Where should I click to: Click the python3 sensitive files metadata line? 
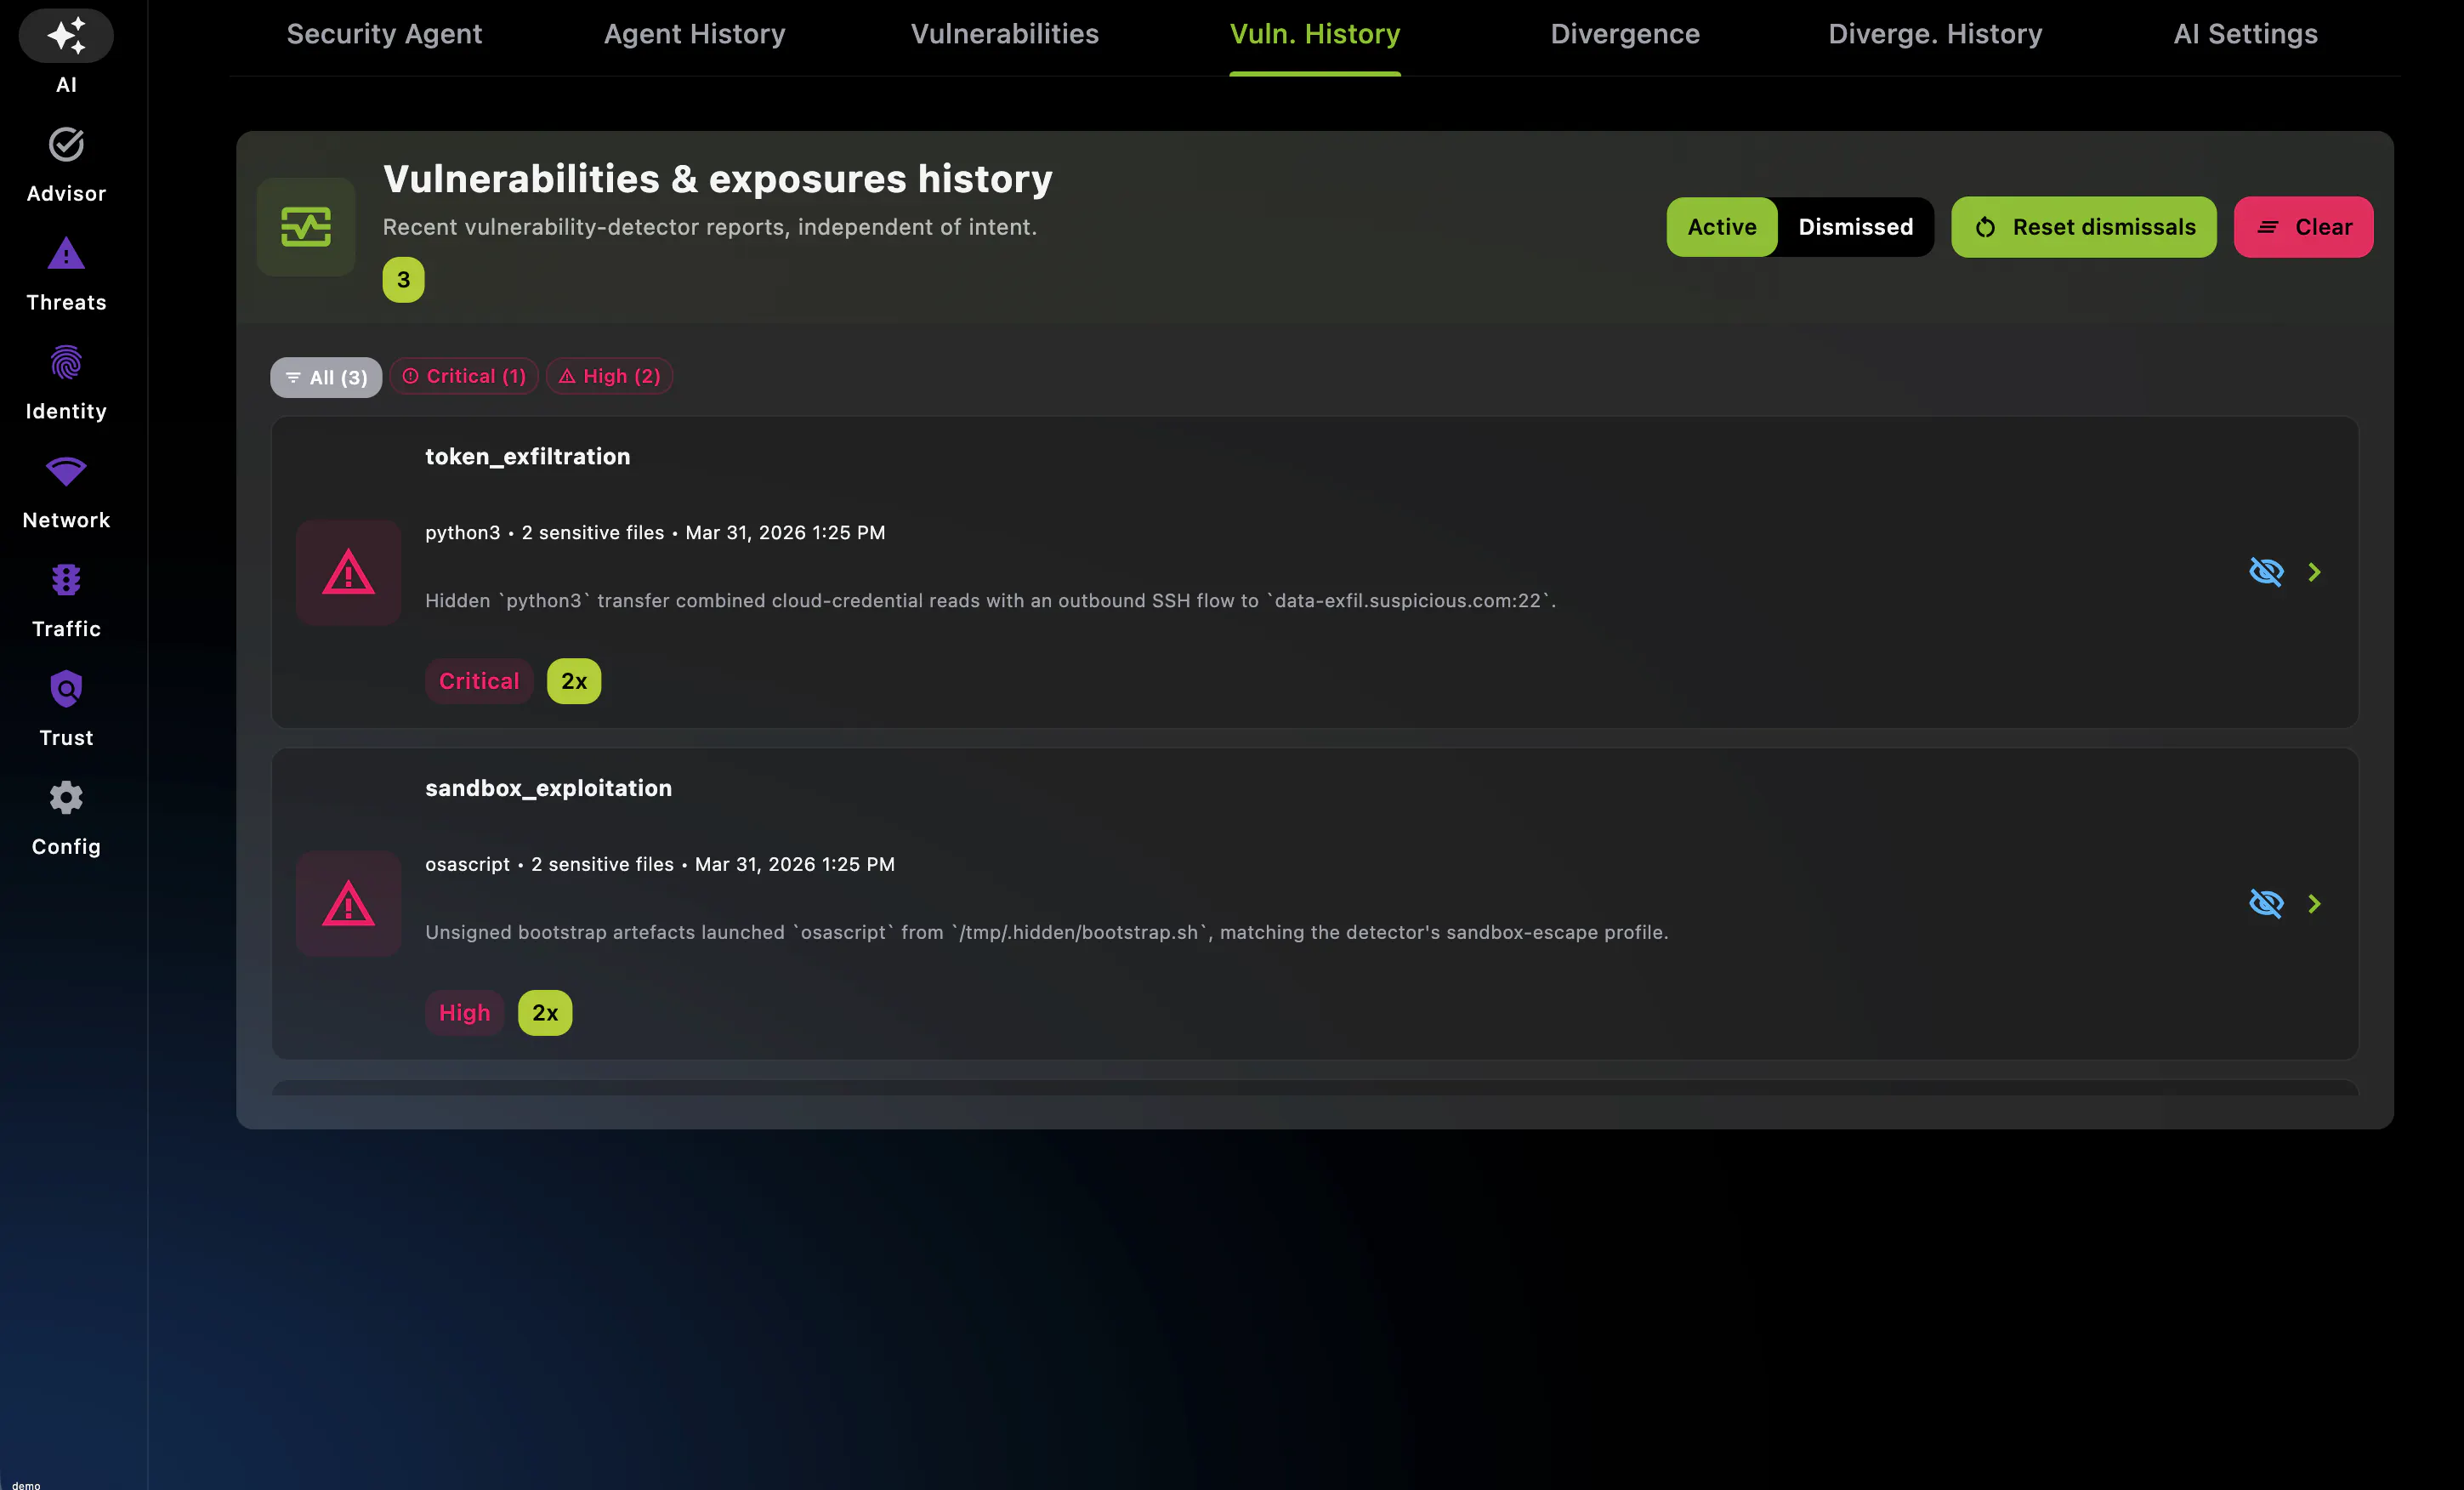point(655,533)
